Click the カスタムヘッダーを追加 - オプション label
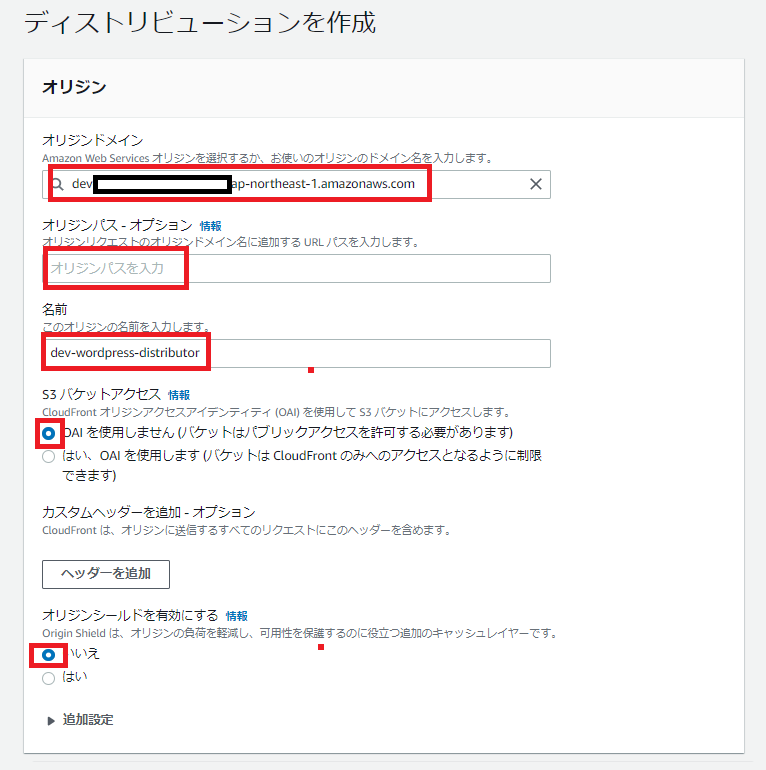766x770 pixels. point(148,512)
